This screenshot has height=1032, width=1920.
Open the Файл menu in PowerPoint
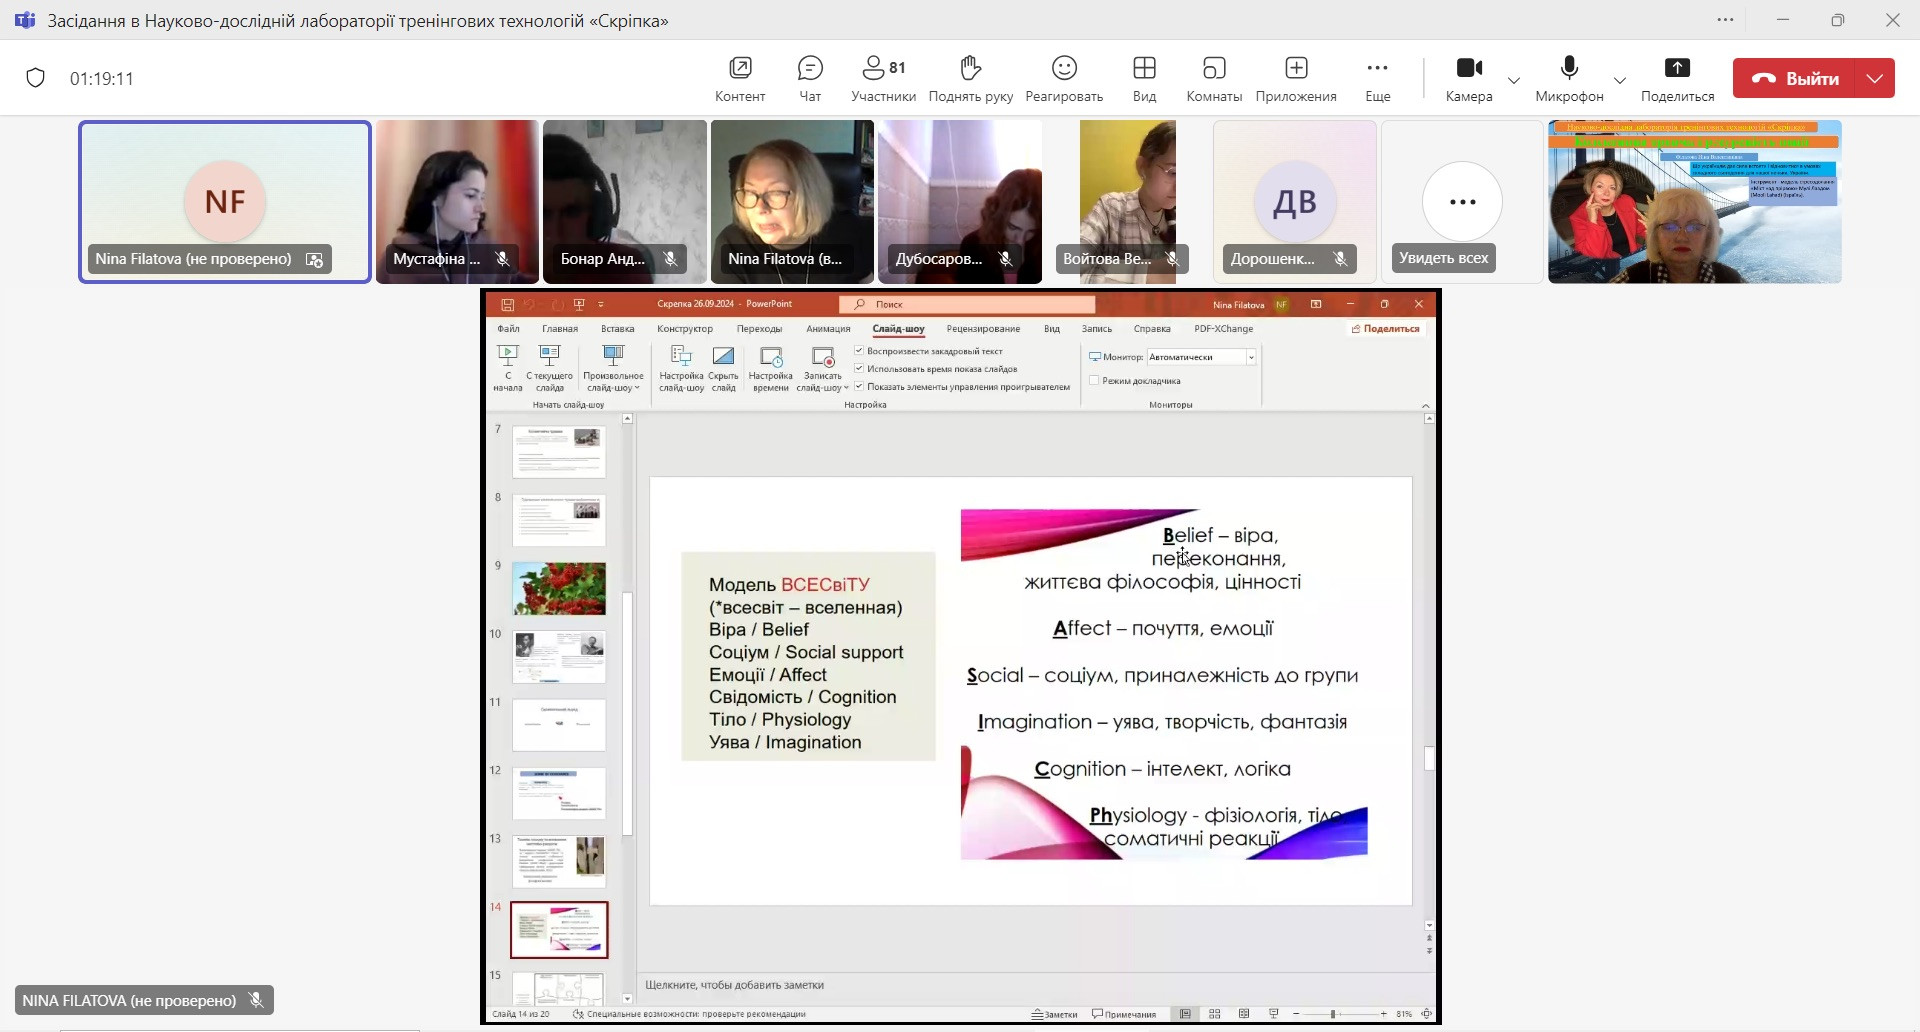(508, 329)
